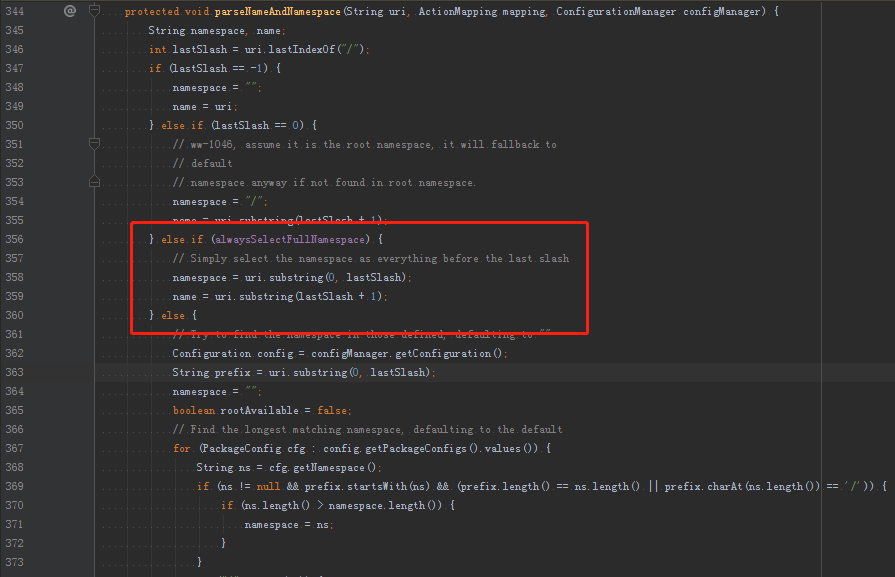Click the 'Find the longest matching namespace' comment
895x577 pixels.
[x=367, y=430]
